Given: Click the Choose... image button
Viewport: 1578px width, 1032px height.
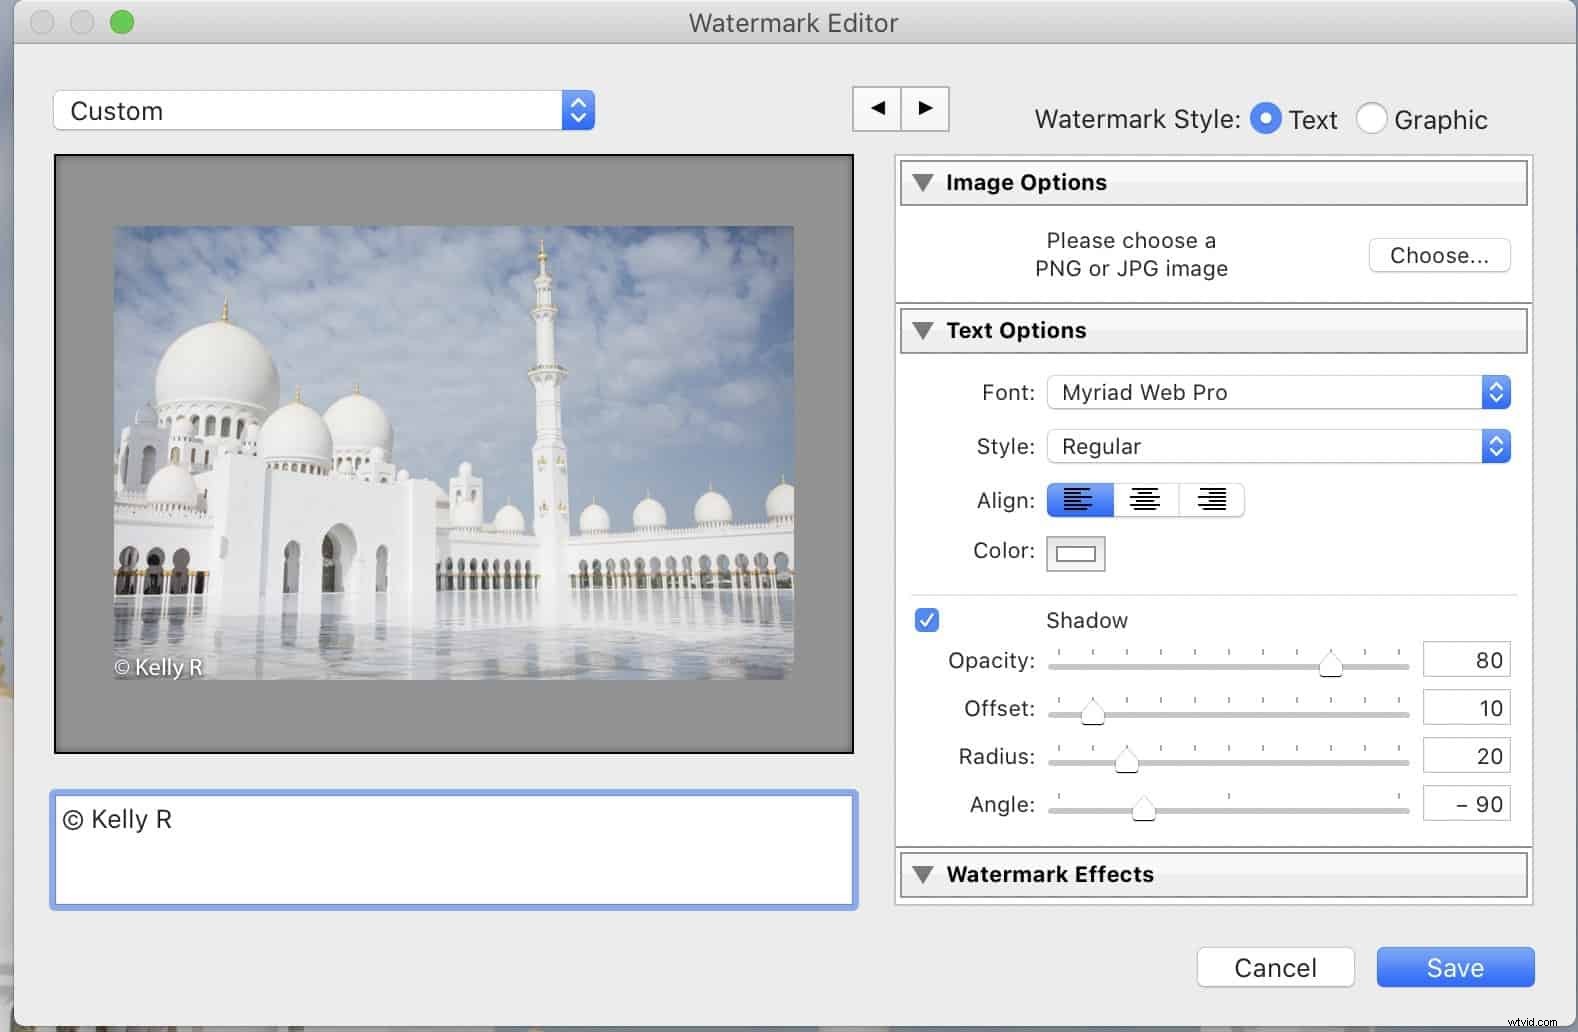Looking at the screenshot, I should click(x=1439, y=255).
